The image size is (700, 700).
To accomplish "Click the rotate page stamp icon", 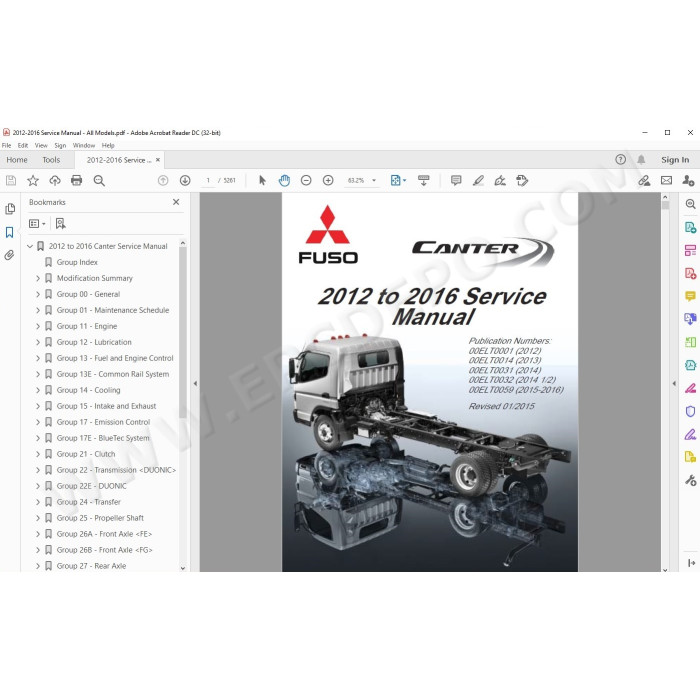I will point(522,180).
